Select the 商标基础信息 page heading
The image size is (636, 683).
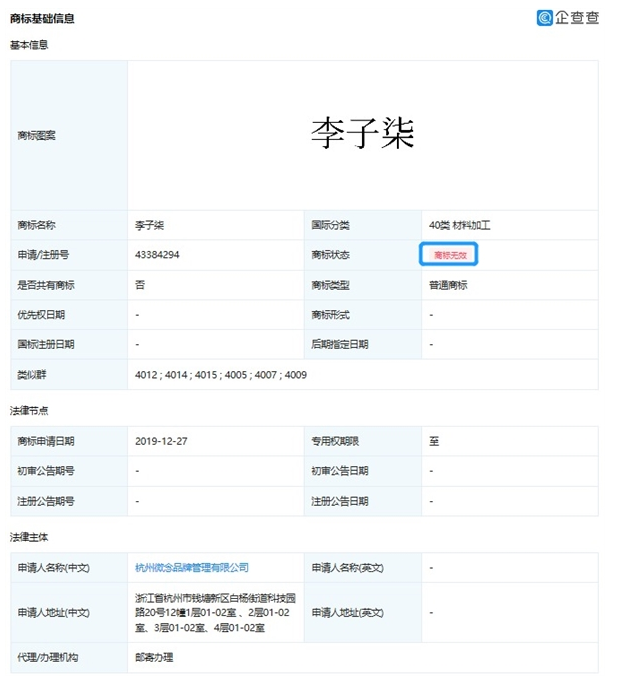point(42,18)
